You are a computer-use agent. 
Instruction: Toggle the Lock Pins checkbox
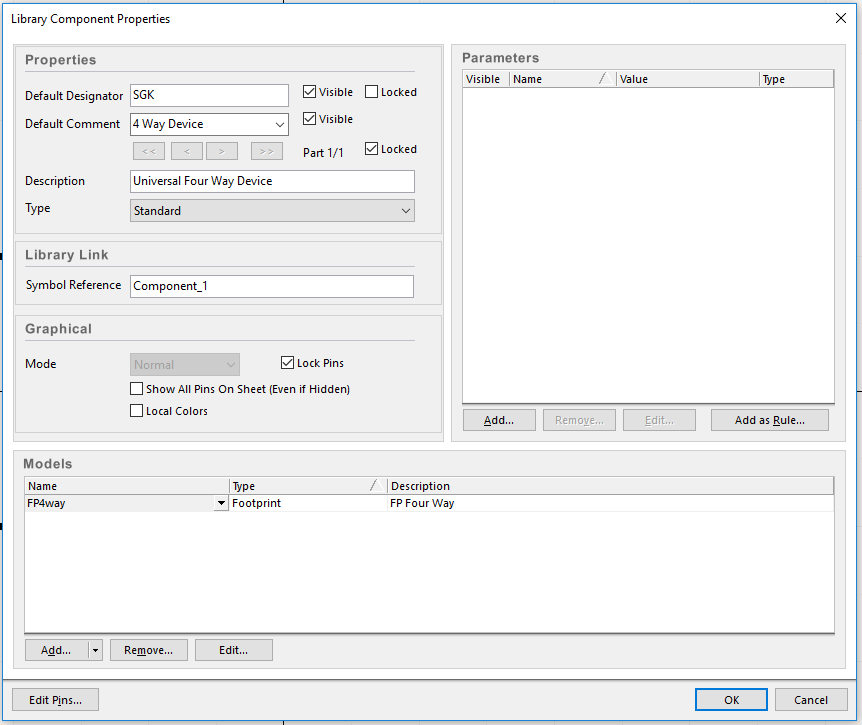(288, 363)
